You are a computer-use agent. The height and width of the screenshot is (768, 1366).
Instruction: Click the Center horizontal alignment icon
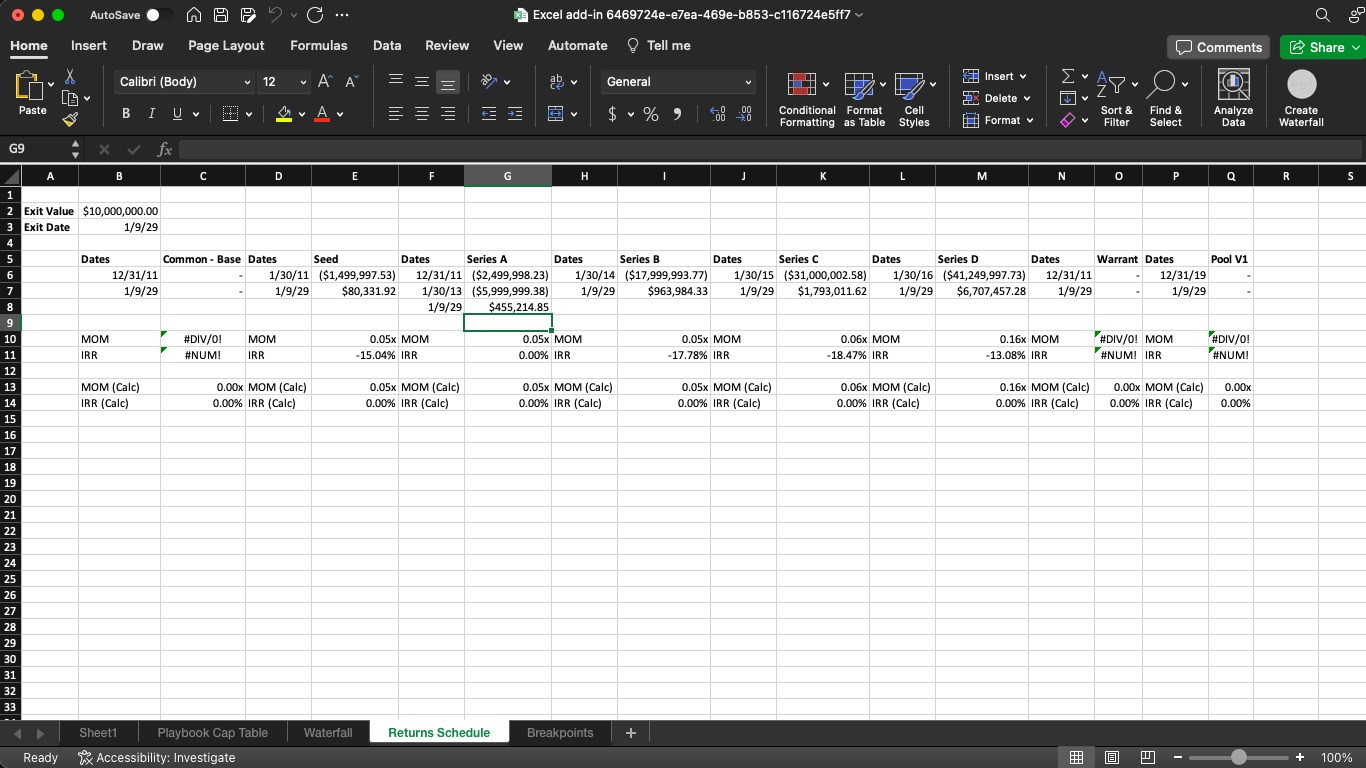tap(422, 114)
